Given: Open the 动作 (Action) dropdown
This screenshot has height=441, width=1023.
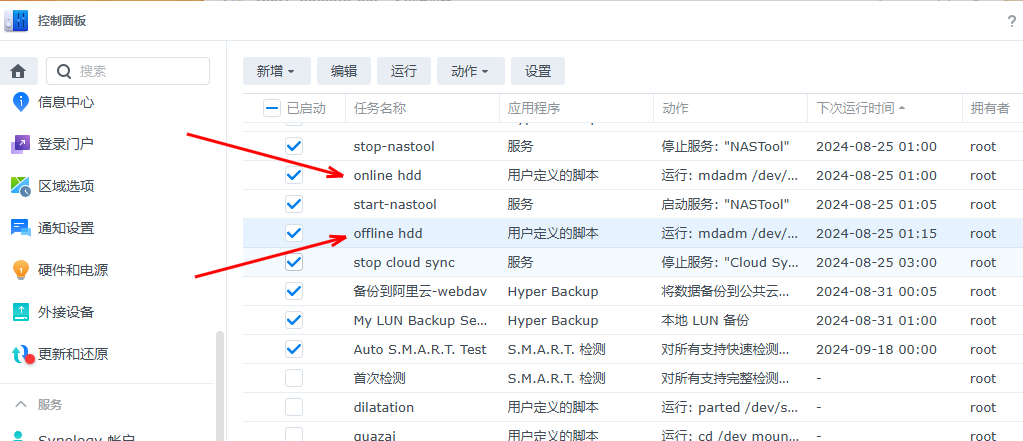Looking at the screenshot, I should coord(470,71).
